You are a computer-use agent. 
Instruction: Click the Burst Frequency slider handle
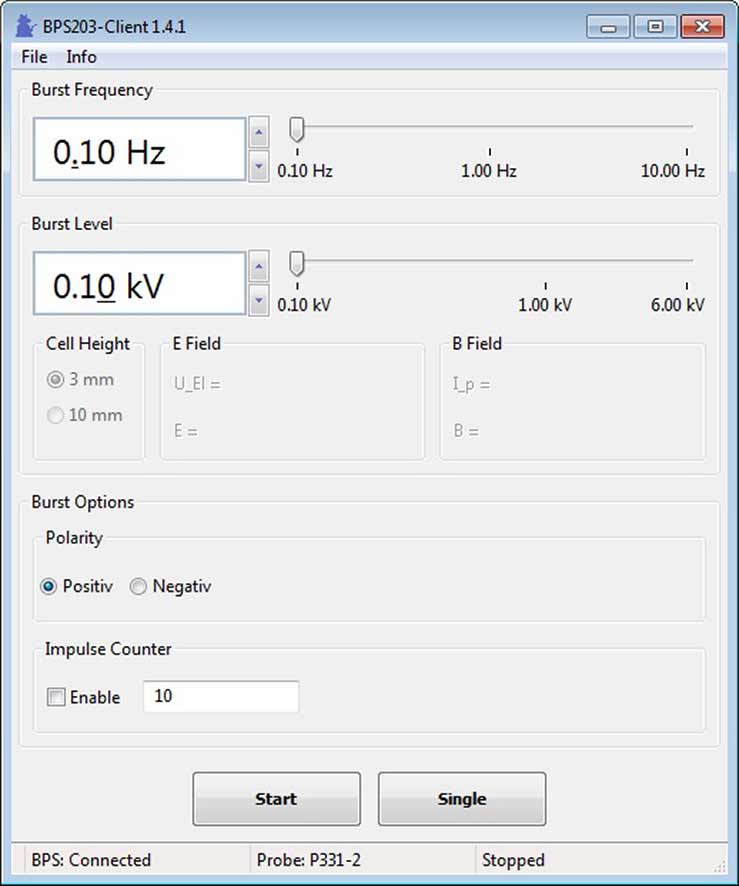(297, 129)
